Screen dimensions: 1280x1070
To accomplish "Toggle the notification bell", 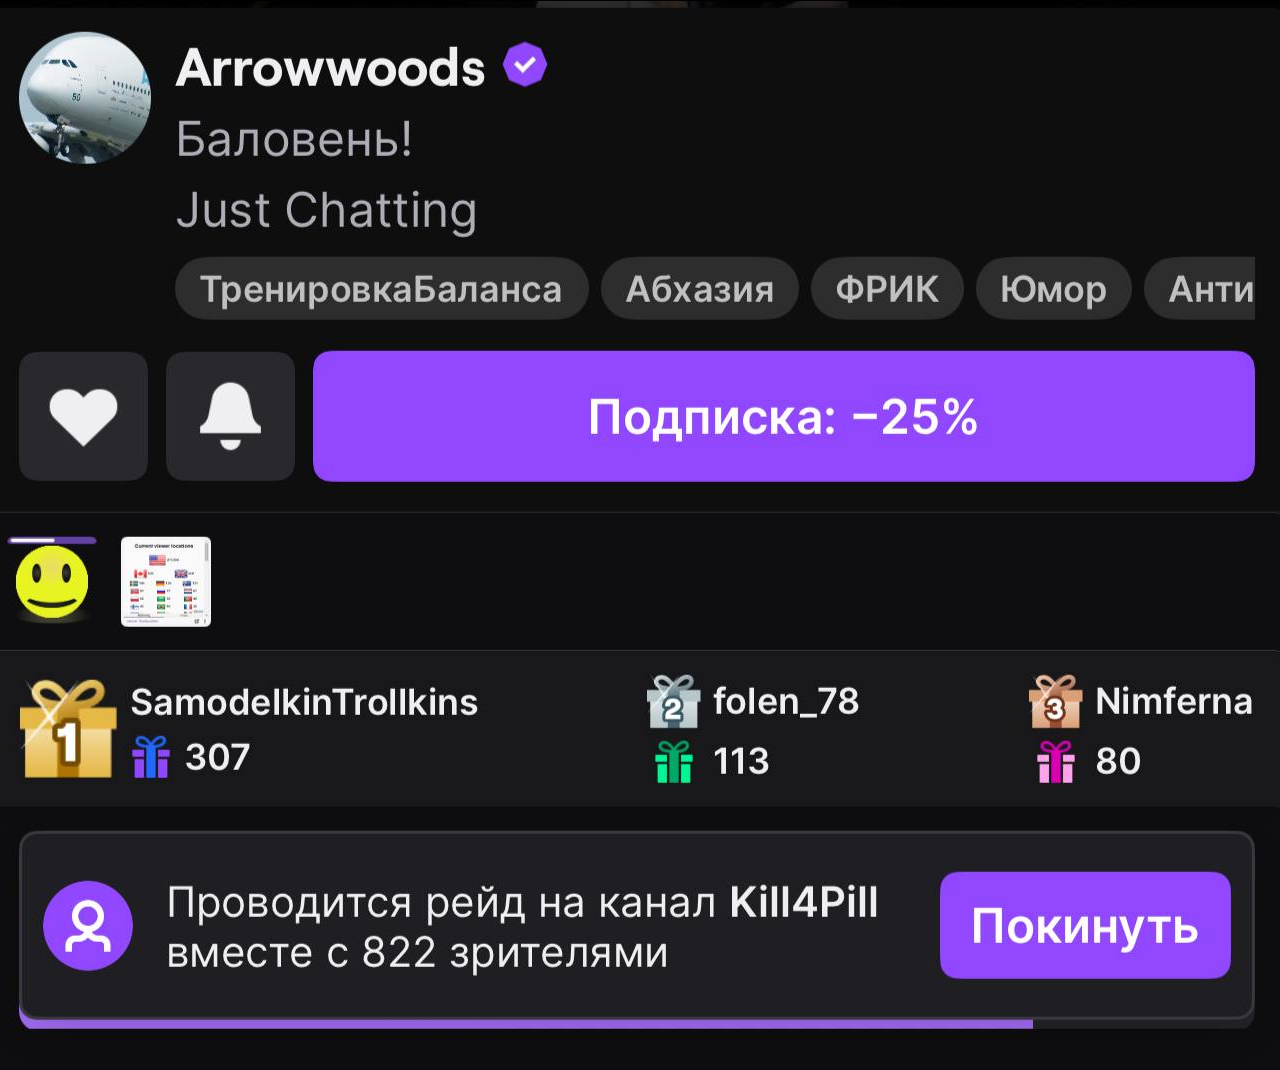I will tap(230, 416).
